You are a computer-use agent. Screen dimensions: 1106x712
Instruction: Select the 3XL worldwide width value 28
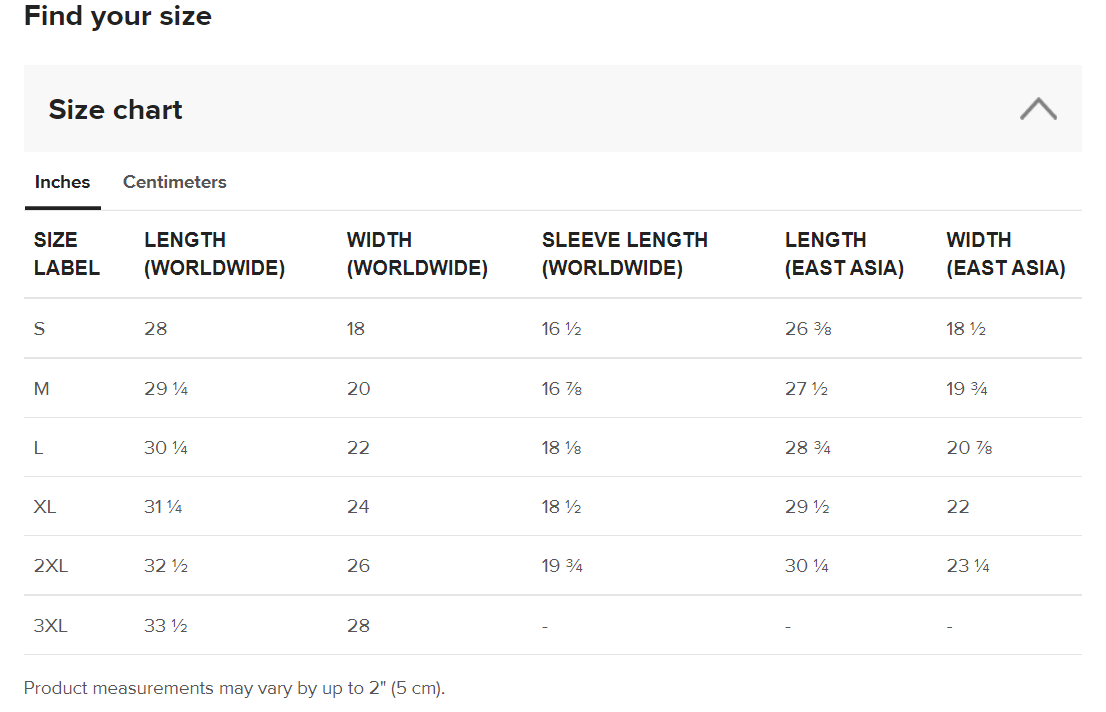[x=358, y=626]
